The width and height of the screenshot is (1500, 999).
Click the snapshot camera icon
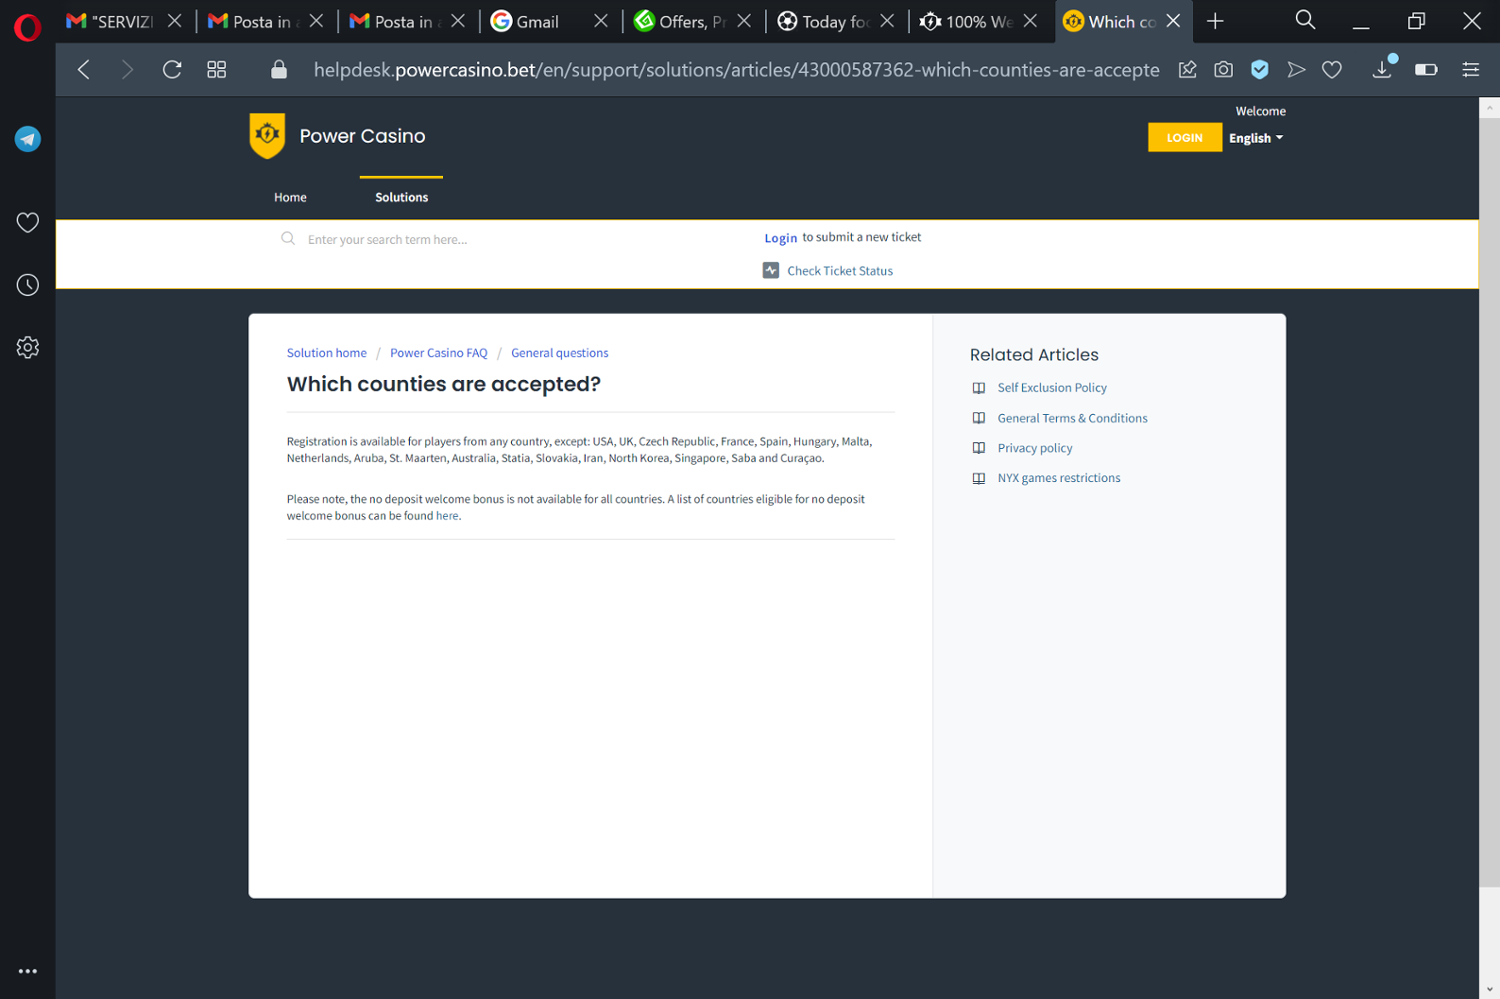pos(1223,69)
